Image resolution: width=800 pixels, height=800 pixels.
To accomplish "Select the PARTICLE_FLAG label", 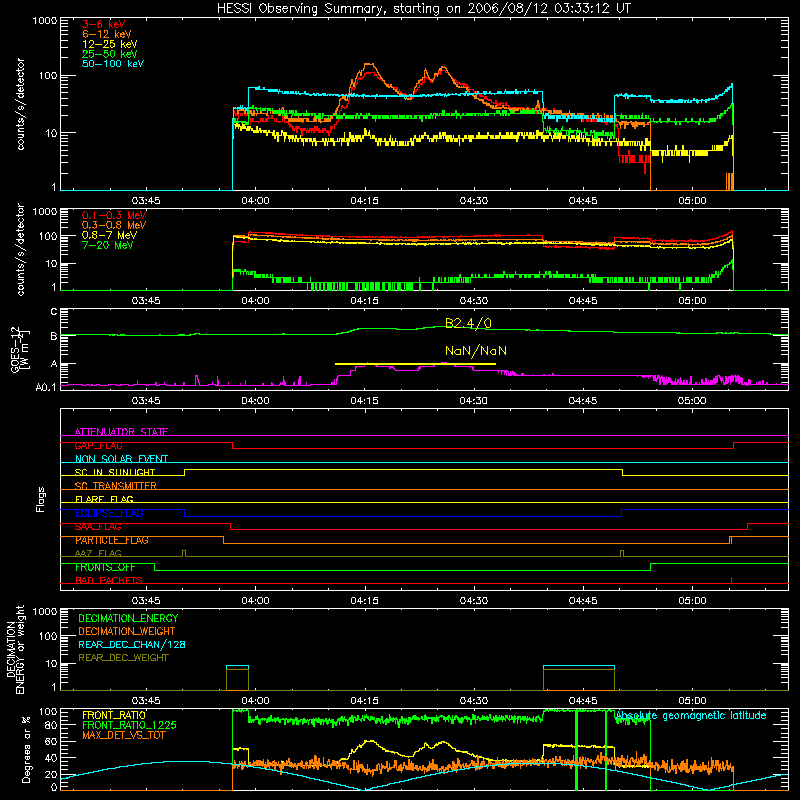I will coord(112,540).
